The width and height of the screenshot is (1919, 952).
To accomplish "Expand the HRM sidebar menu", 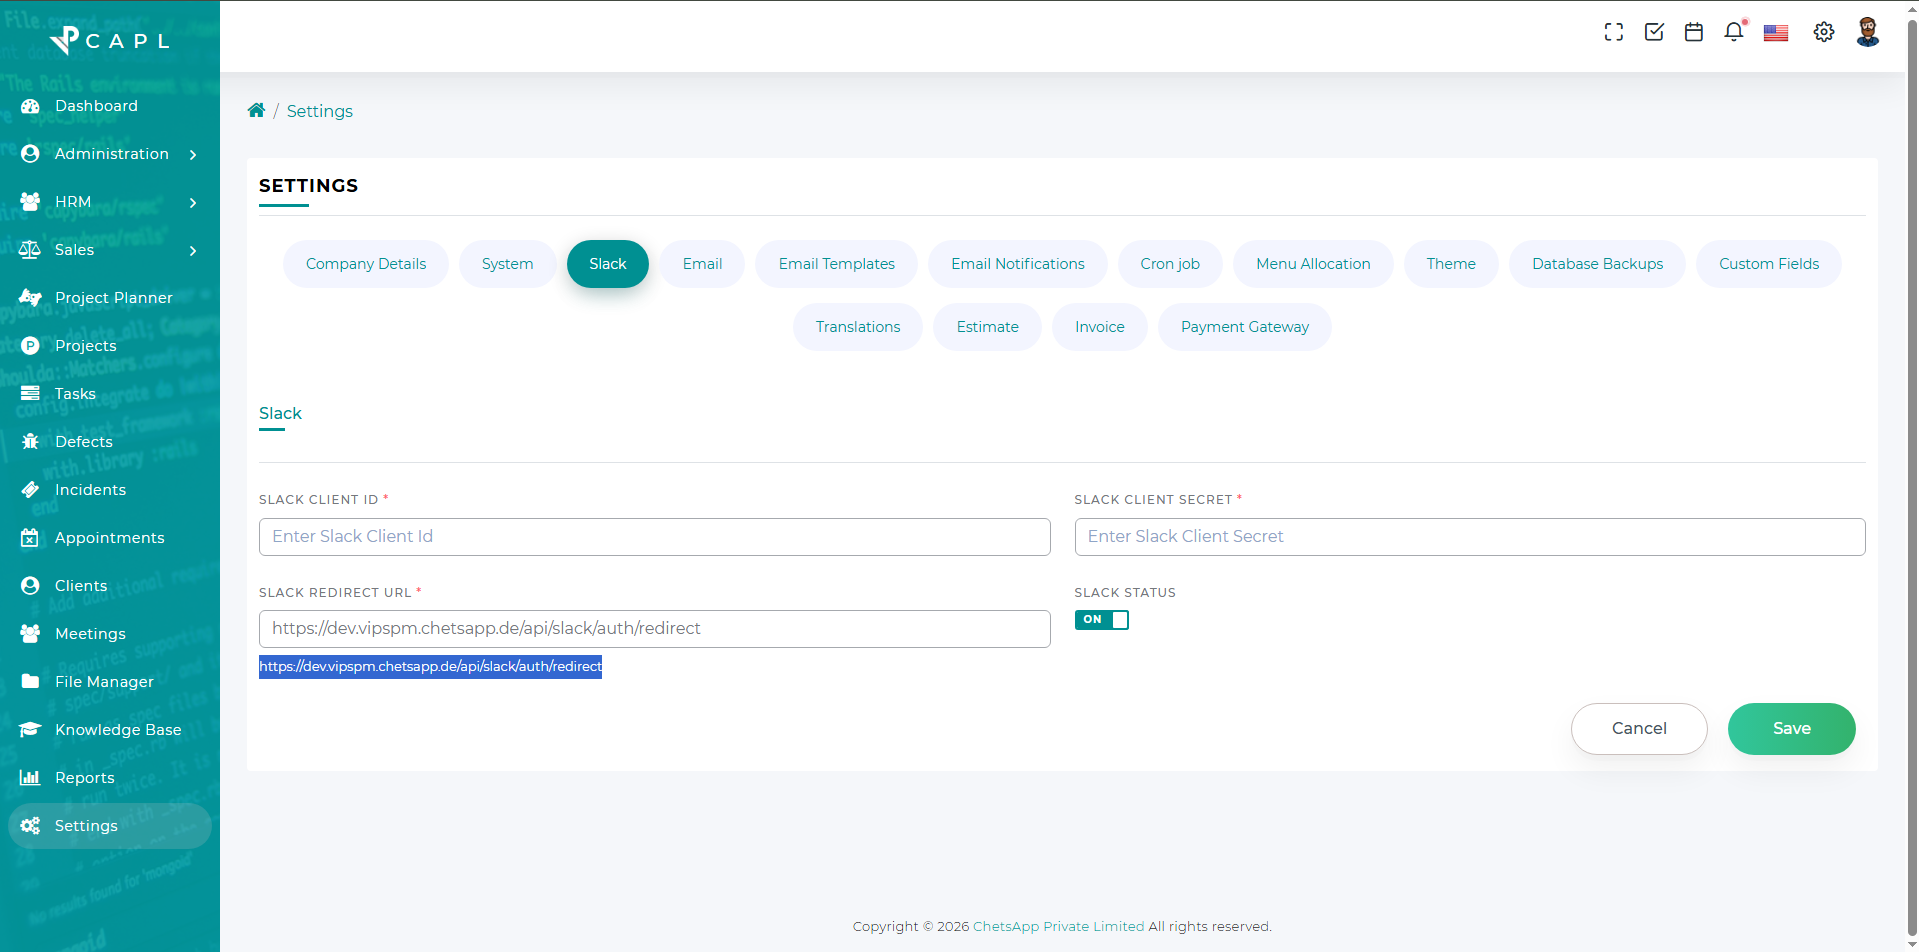I will (x=110, y=202).
